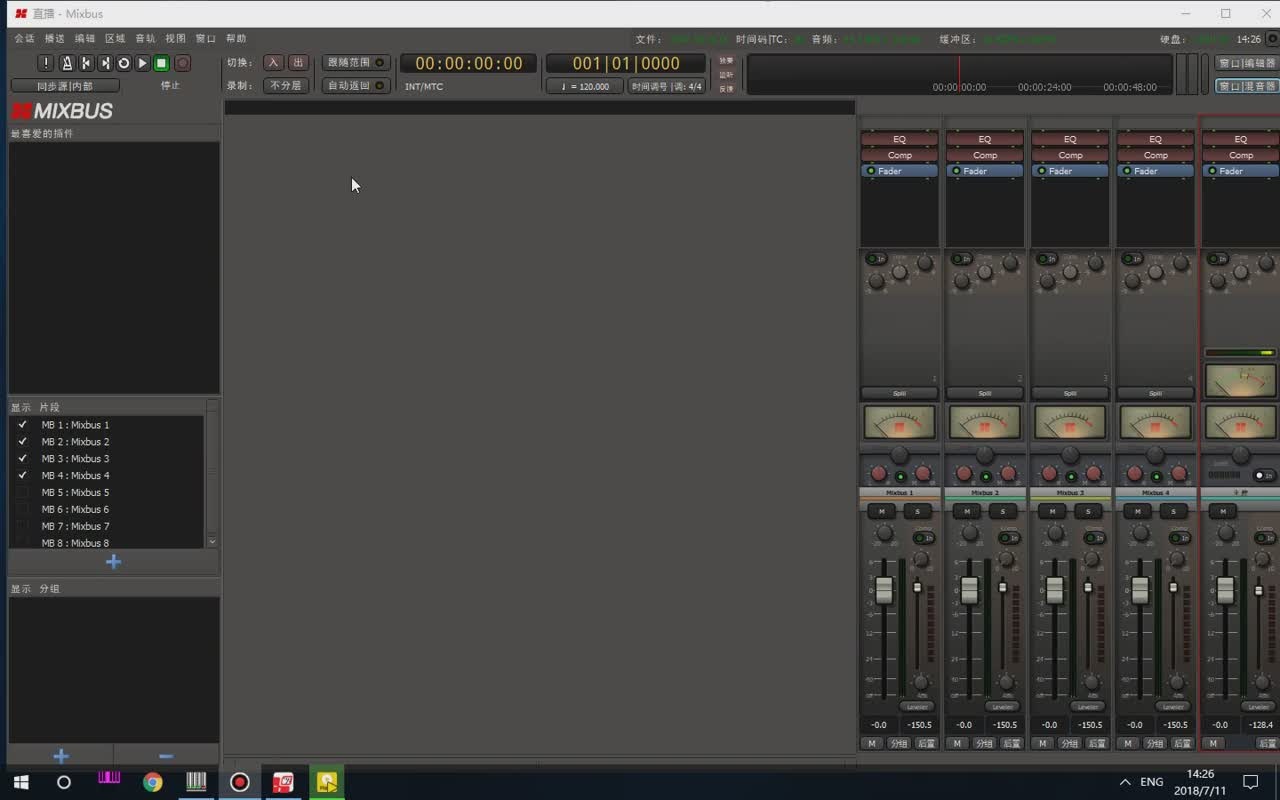Uncheck MB 1 : Mixbus 1 visibility

[x=22, y=425]
